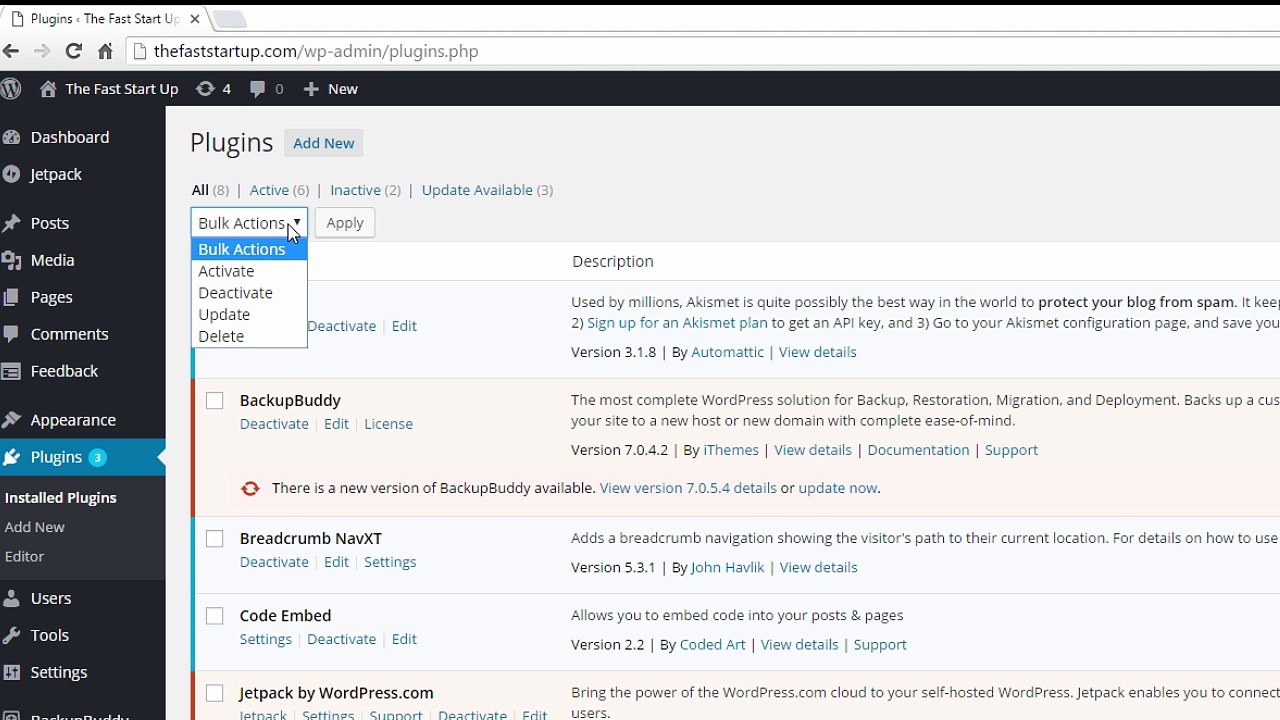1280x720 pixels.
Task: Choose Deactivate from the bulk actions list
Action: 249,293
